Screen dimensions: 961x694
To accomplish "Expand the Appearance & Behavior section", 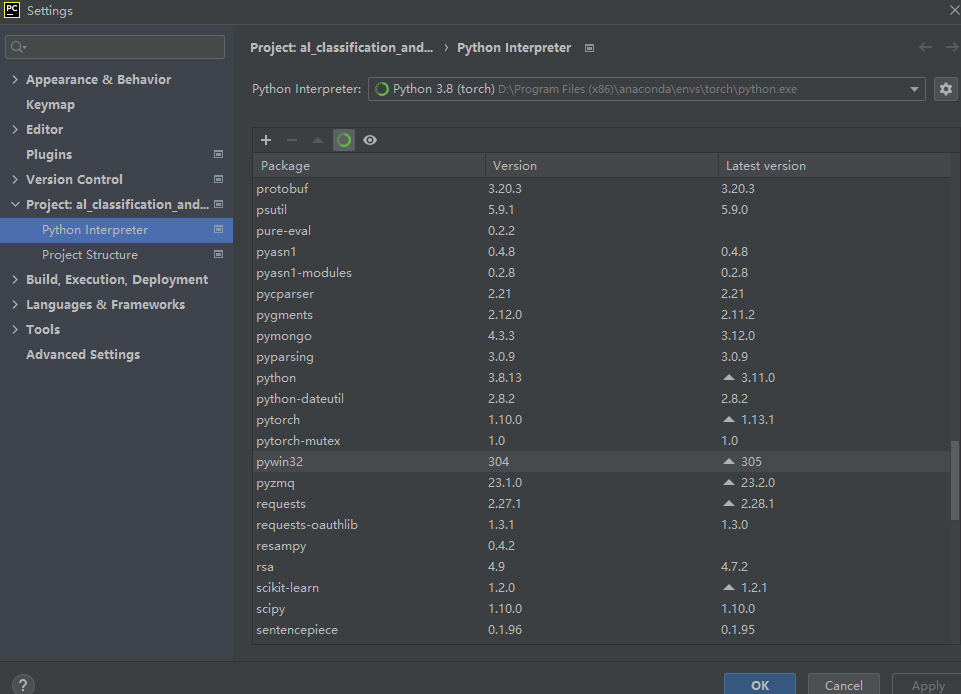I will click(x=14, y=79).
